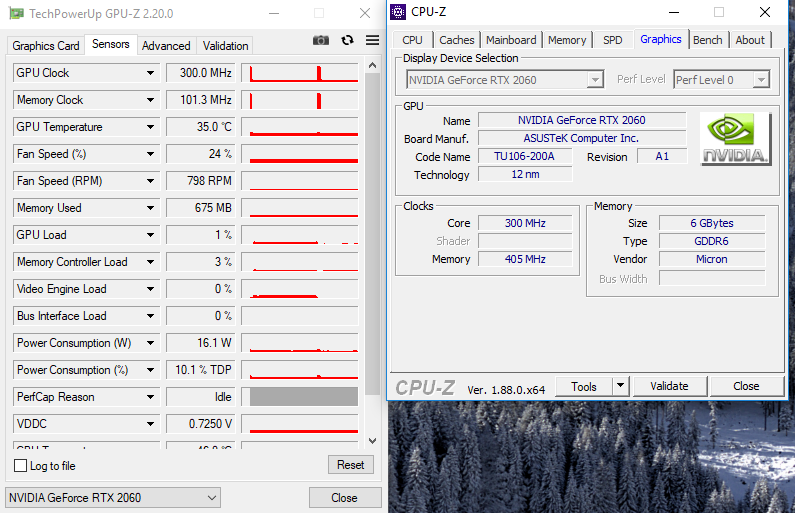The image size is (795, 513).
Task: Open the Bus Interface Load dropdown
Action: (x=150, y=316)
